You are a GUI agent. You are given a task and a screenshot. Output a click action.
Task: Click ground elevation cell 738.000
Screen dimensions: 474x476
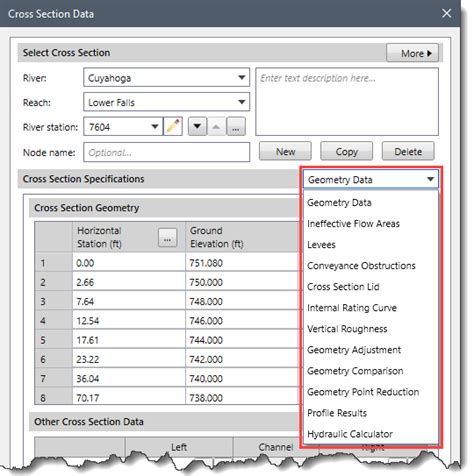click(x=242, y=397)
